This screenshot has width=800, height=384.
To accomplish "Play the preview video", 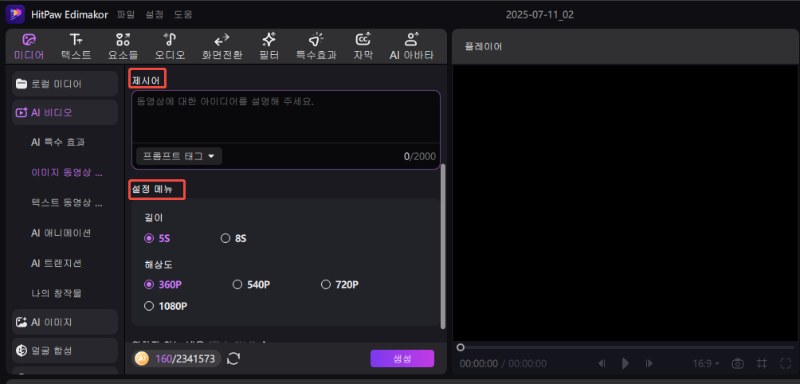I will (x=625, y=364).
